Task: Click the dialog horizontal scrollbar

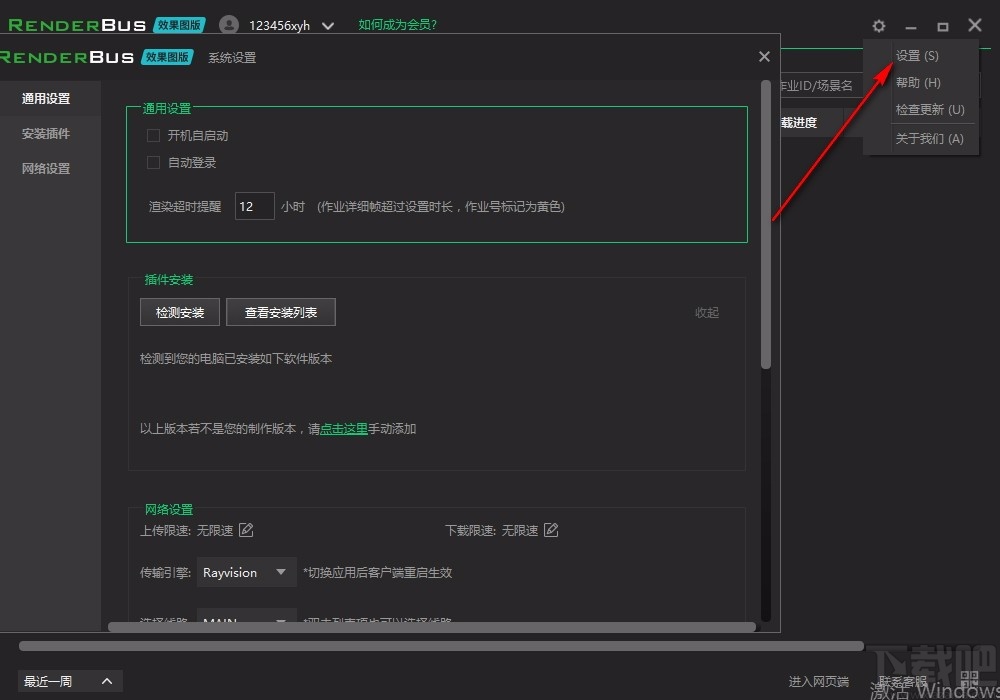Action: click(432, 627)
